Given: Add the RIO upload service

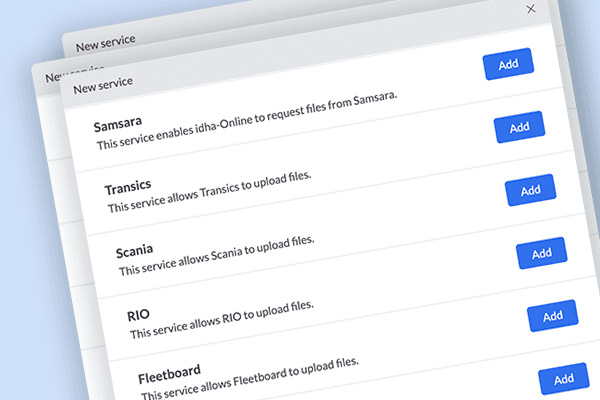Looking at the screenshot, I should point(552,316).
